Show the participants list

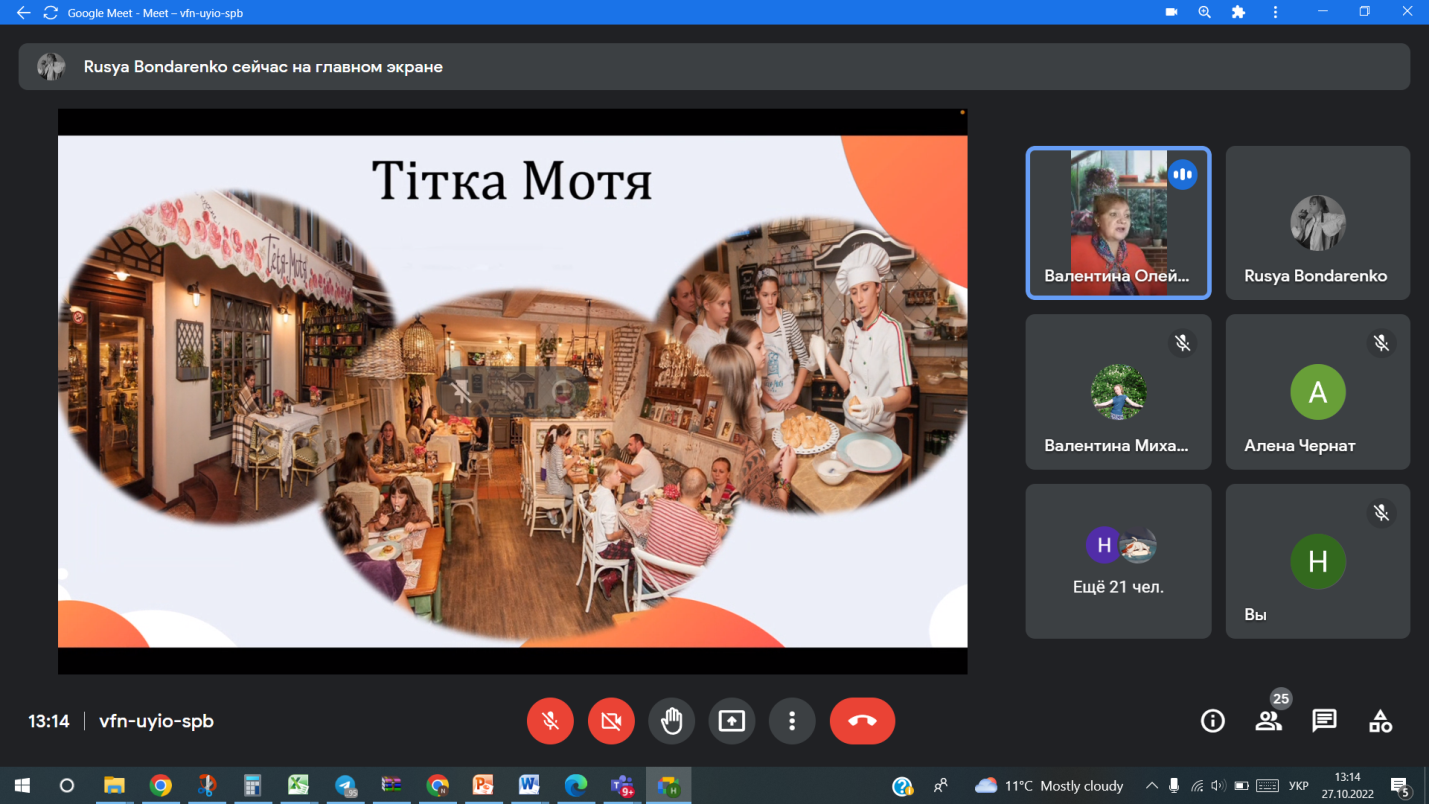(1268, 721)
